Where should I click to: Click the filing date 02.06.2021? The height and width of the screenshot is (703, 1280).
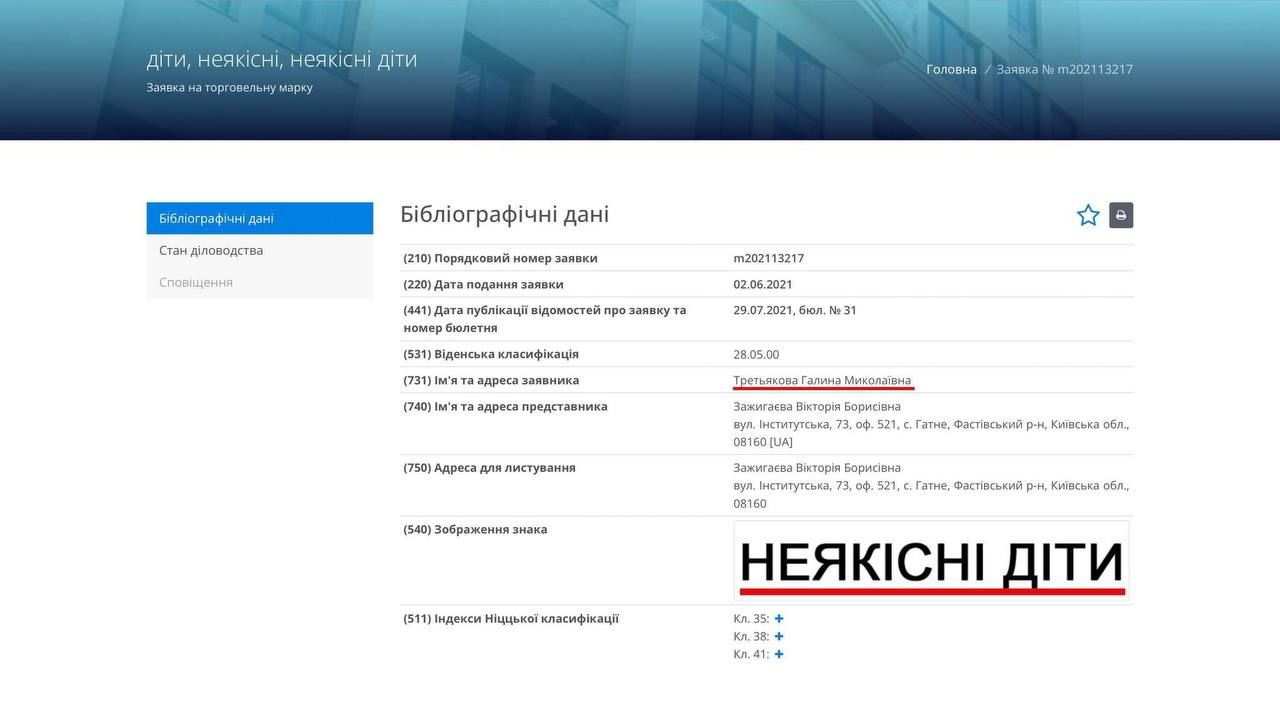pos(766,283)
